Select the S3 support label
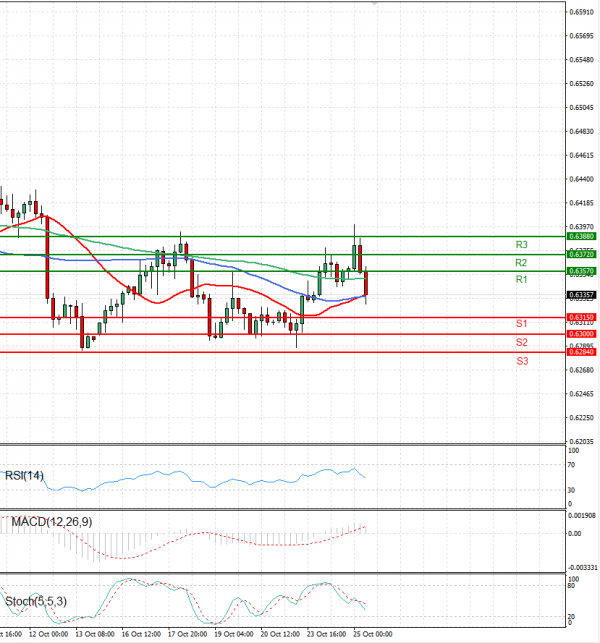The height and width of the screenshot is (643, 600). 522,360
